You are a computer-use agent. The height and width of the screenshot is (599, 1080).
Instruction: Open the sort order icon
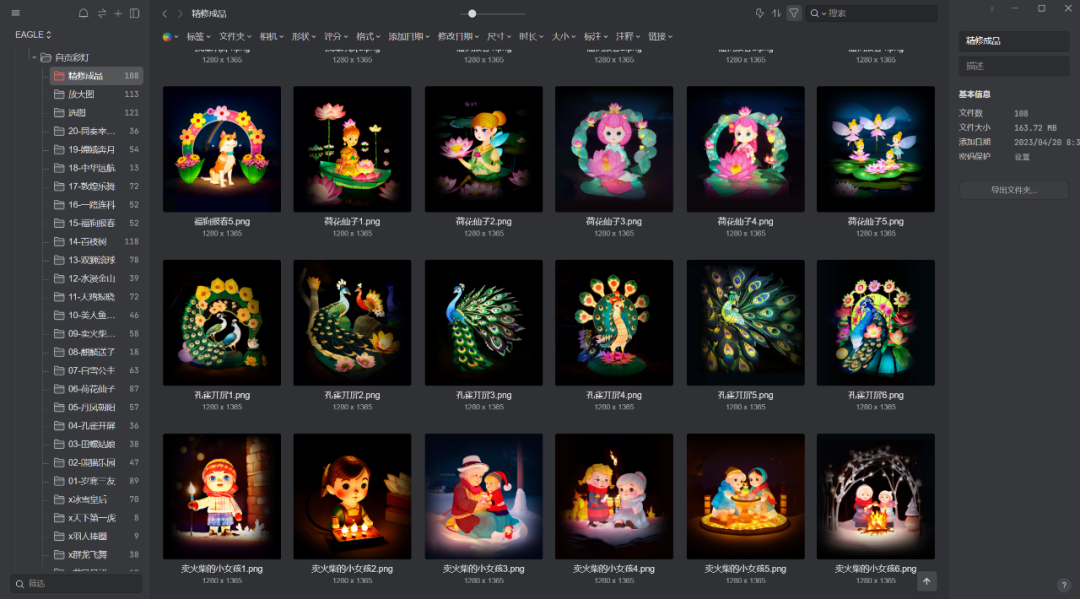click(776, 13)
